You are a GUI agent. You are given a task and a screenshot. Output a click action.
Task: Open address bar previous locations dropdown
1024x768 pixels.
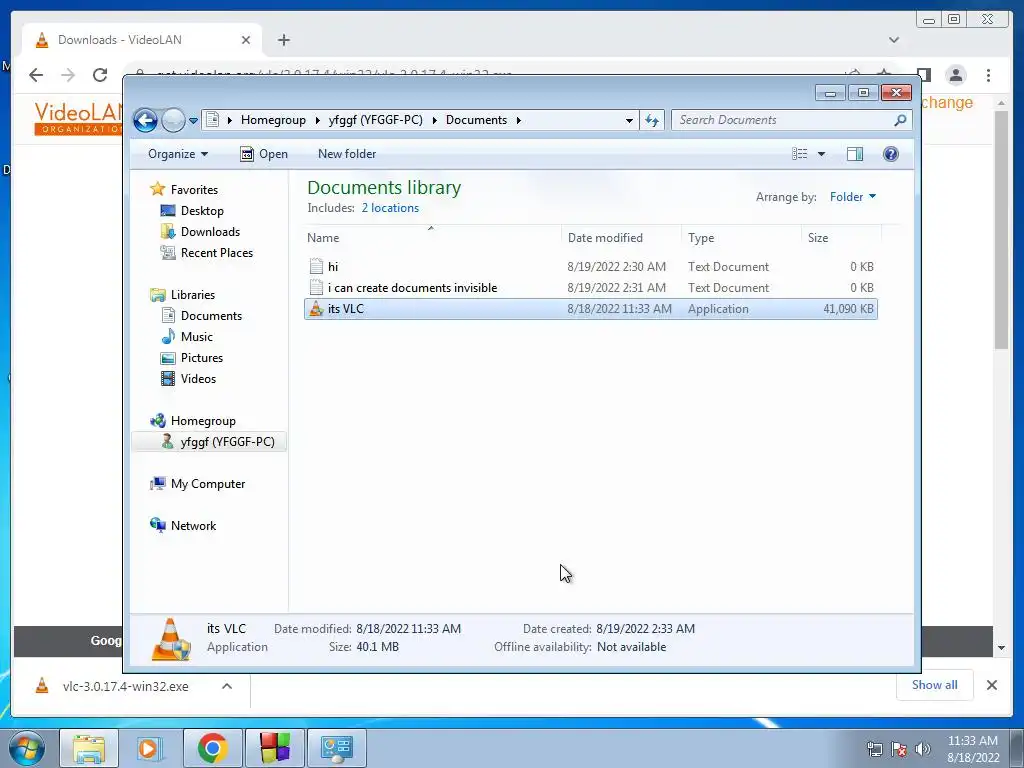click(629, 120)
